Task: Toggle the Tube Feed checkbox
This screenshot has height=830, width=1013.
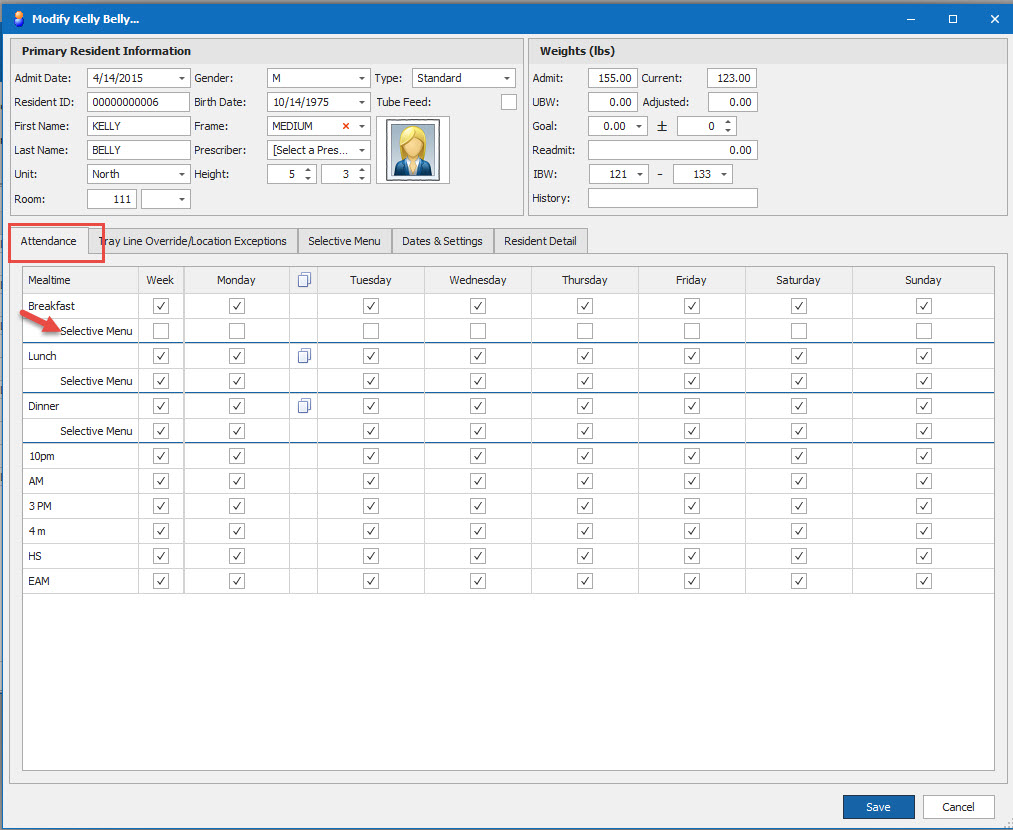Action: (509, 102)
